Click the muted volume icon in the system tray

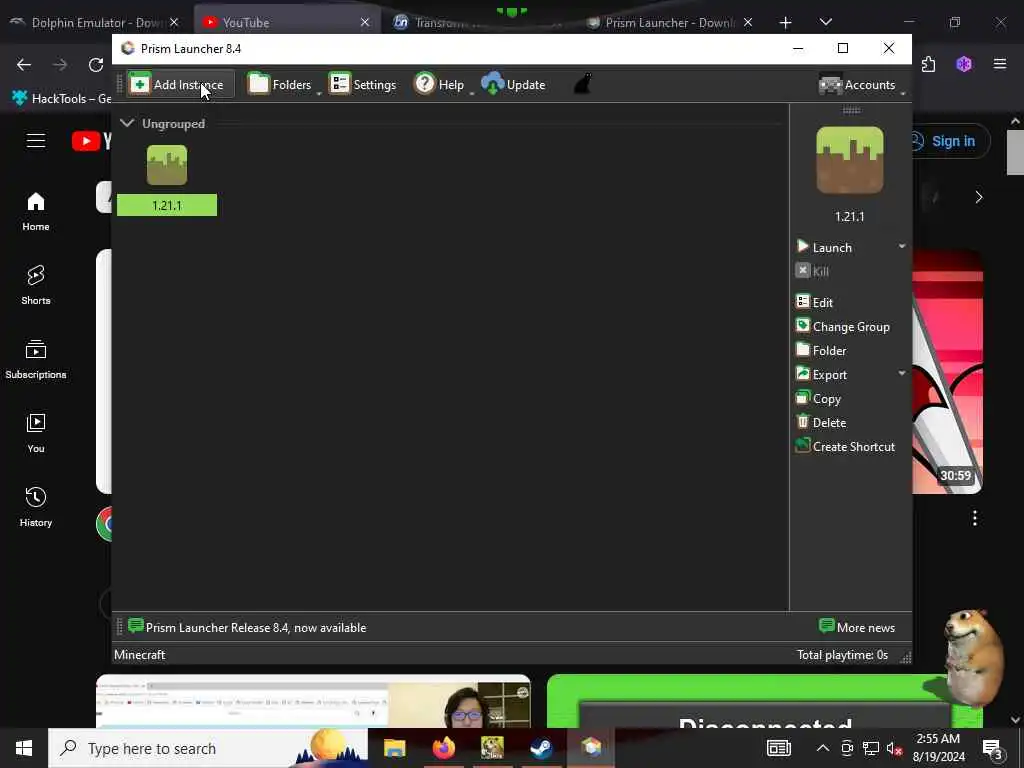click(x=895, y=748)
